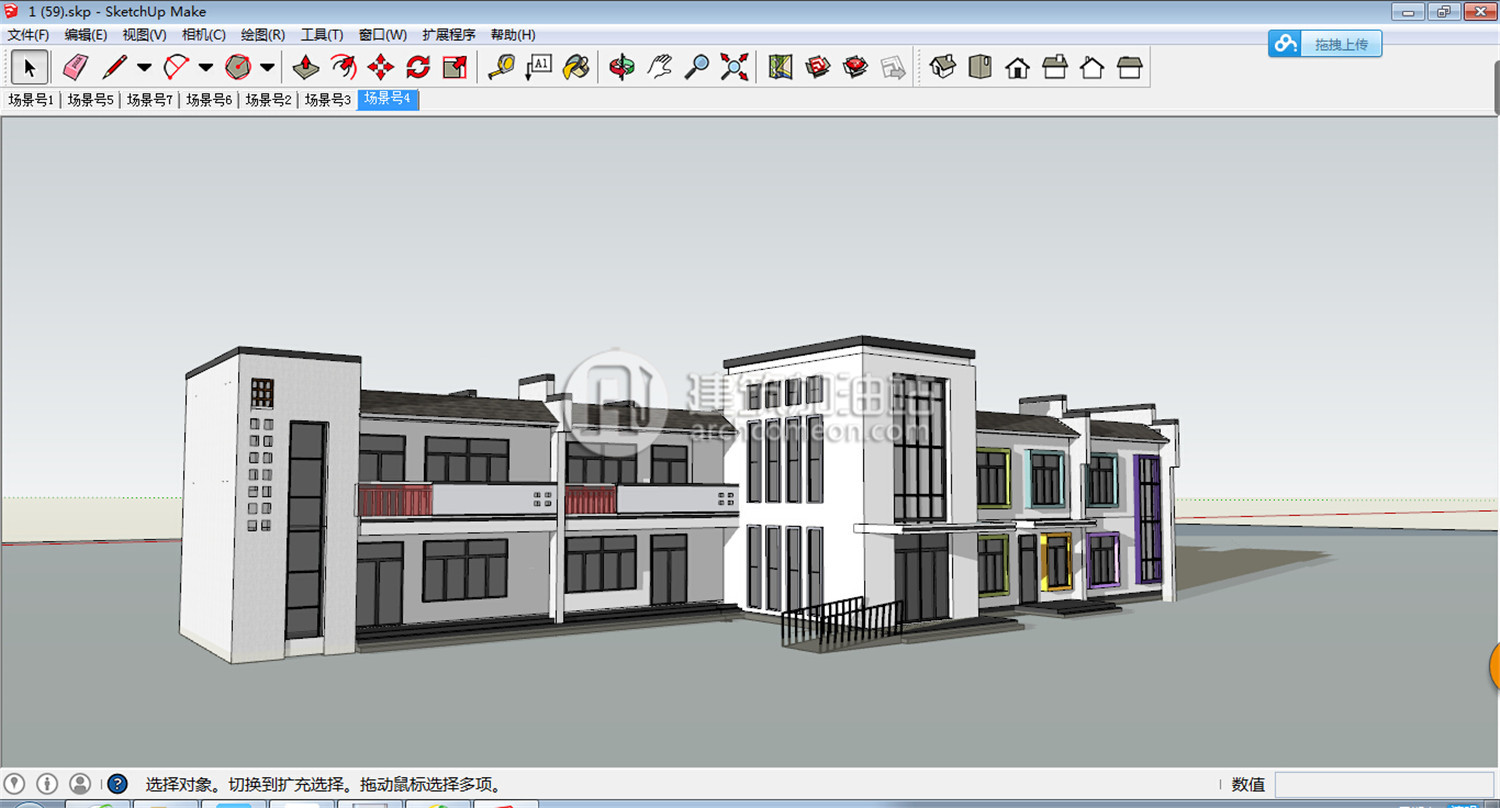Image resolution: width=1500 pixels, height=808 pixels.
Task: Select the Push/Pull tool
Action: [x=306, y=67]
